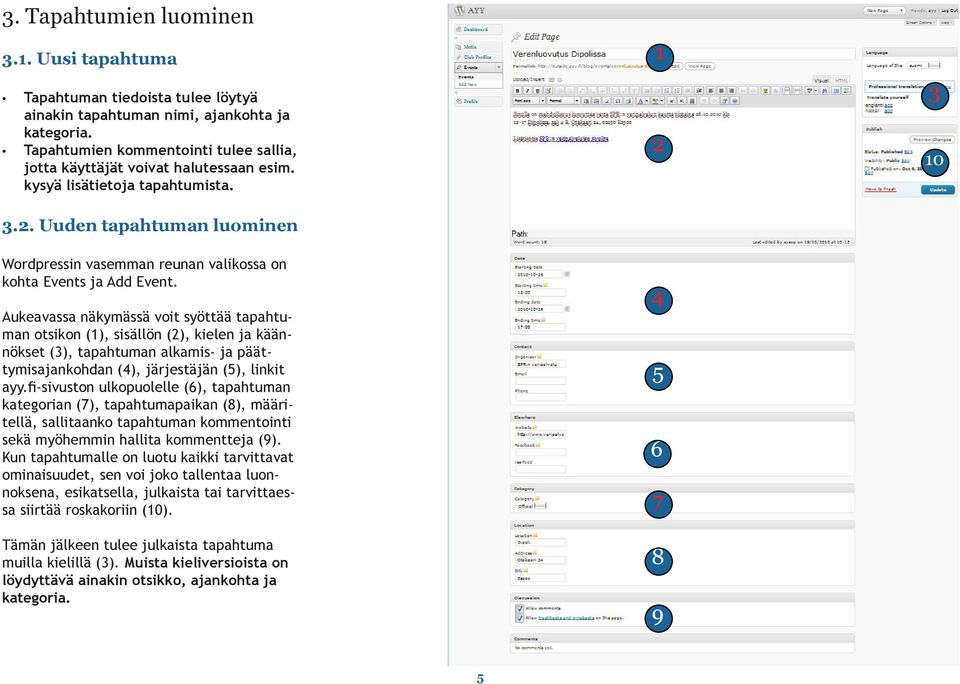Expand the Screen Options tab
The image size is (960, 684).
pos(920,23)
